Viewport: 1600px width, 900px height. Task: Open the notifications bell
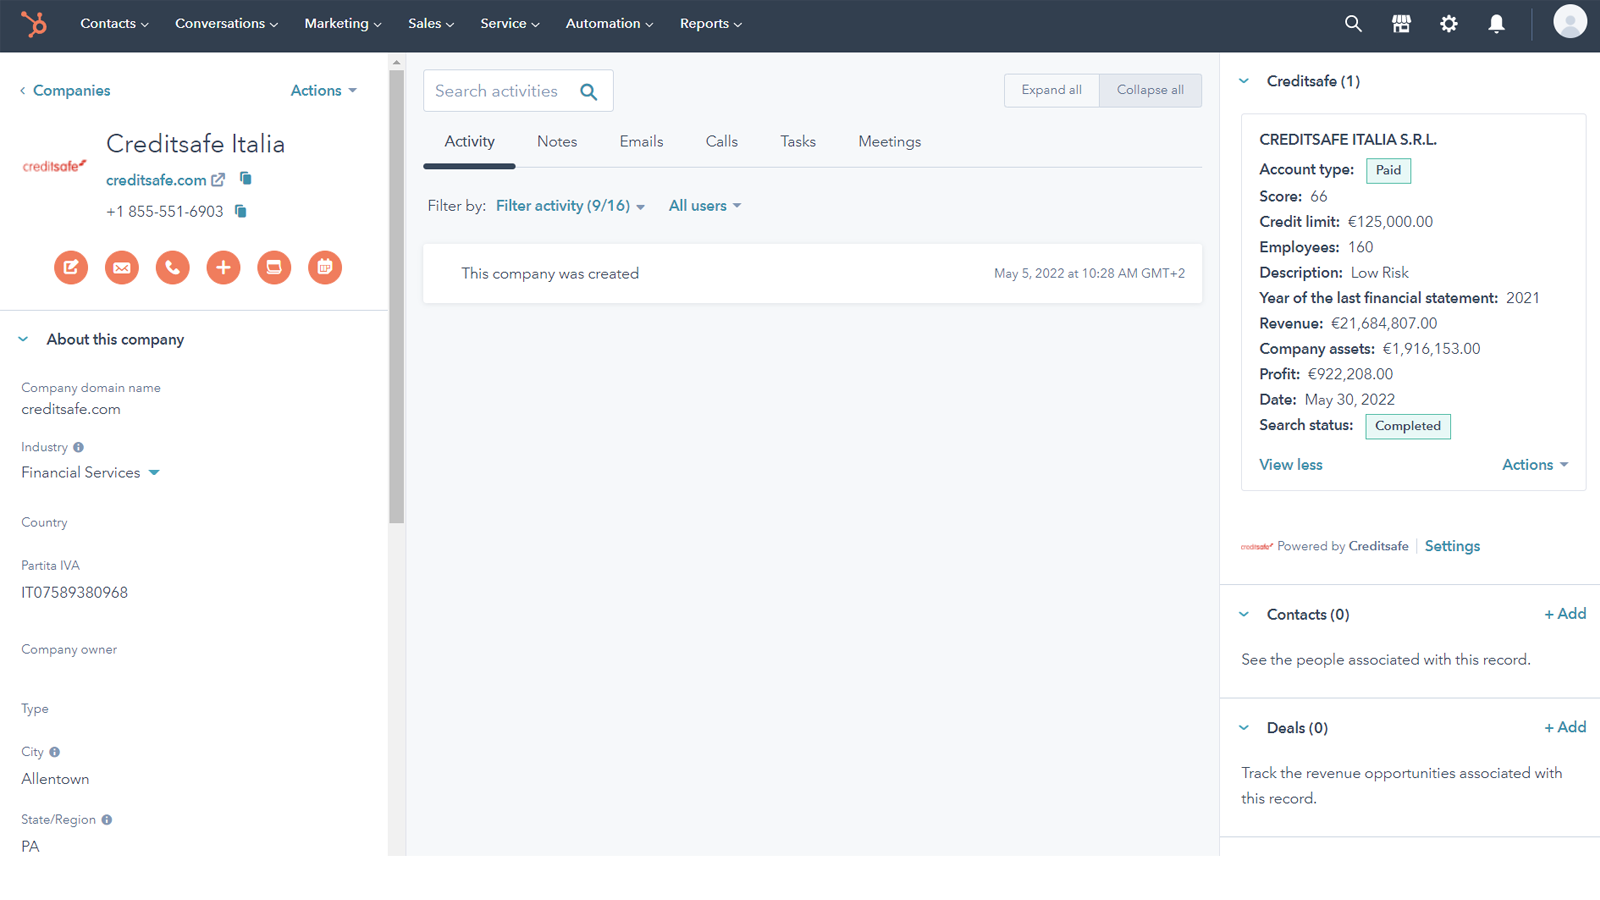pyautogui.click(x=1496, y=24)
